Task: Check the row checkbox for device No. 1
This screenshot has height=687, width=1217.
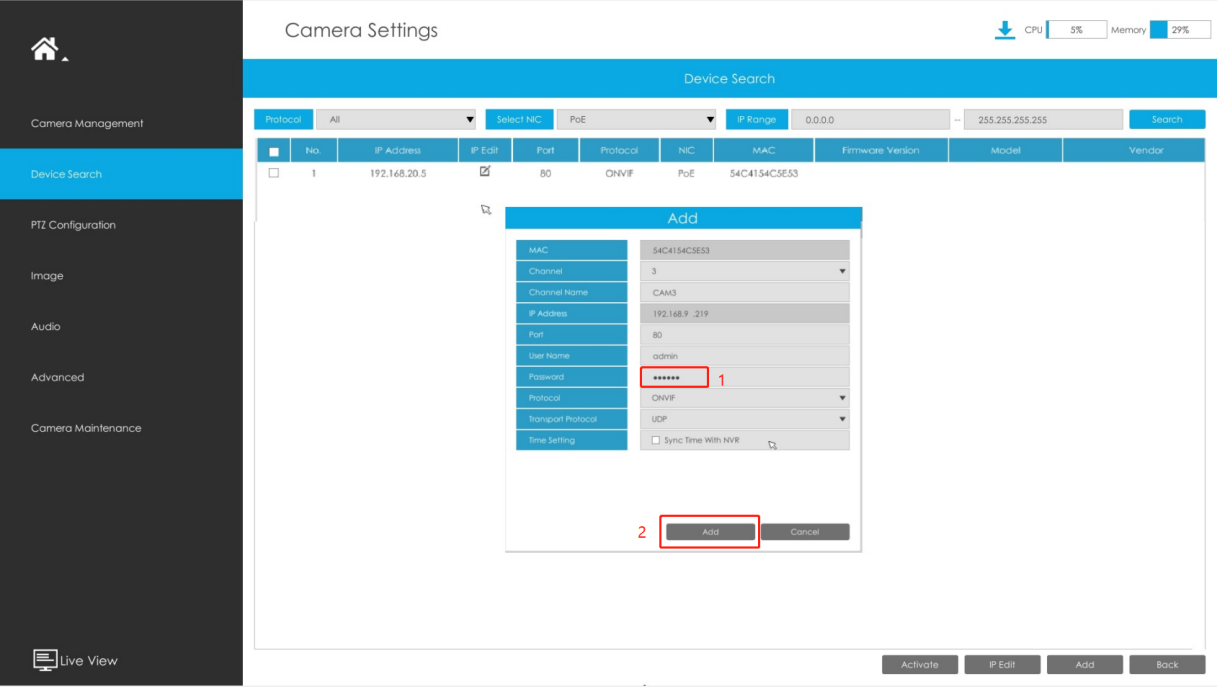Action: tap(274, 173)
